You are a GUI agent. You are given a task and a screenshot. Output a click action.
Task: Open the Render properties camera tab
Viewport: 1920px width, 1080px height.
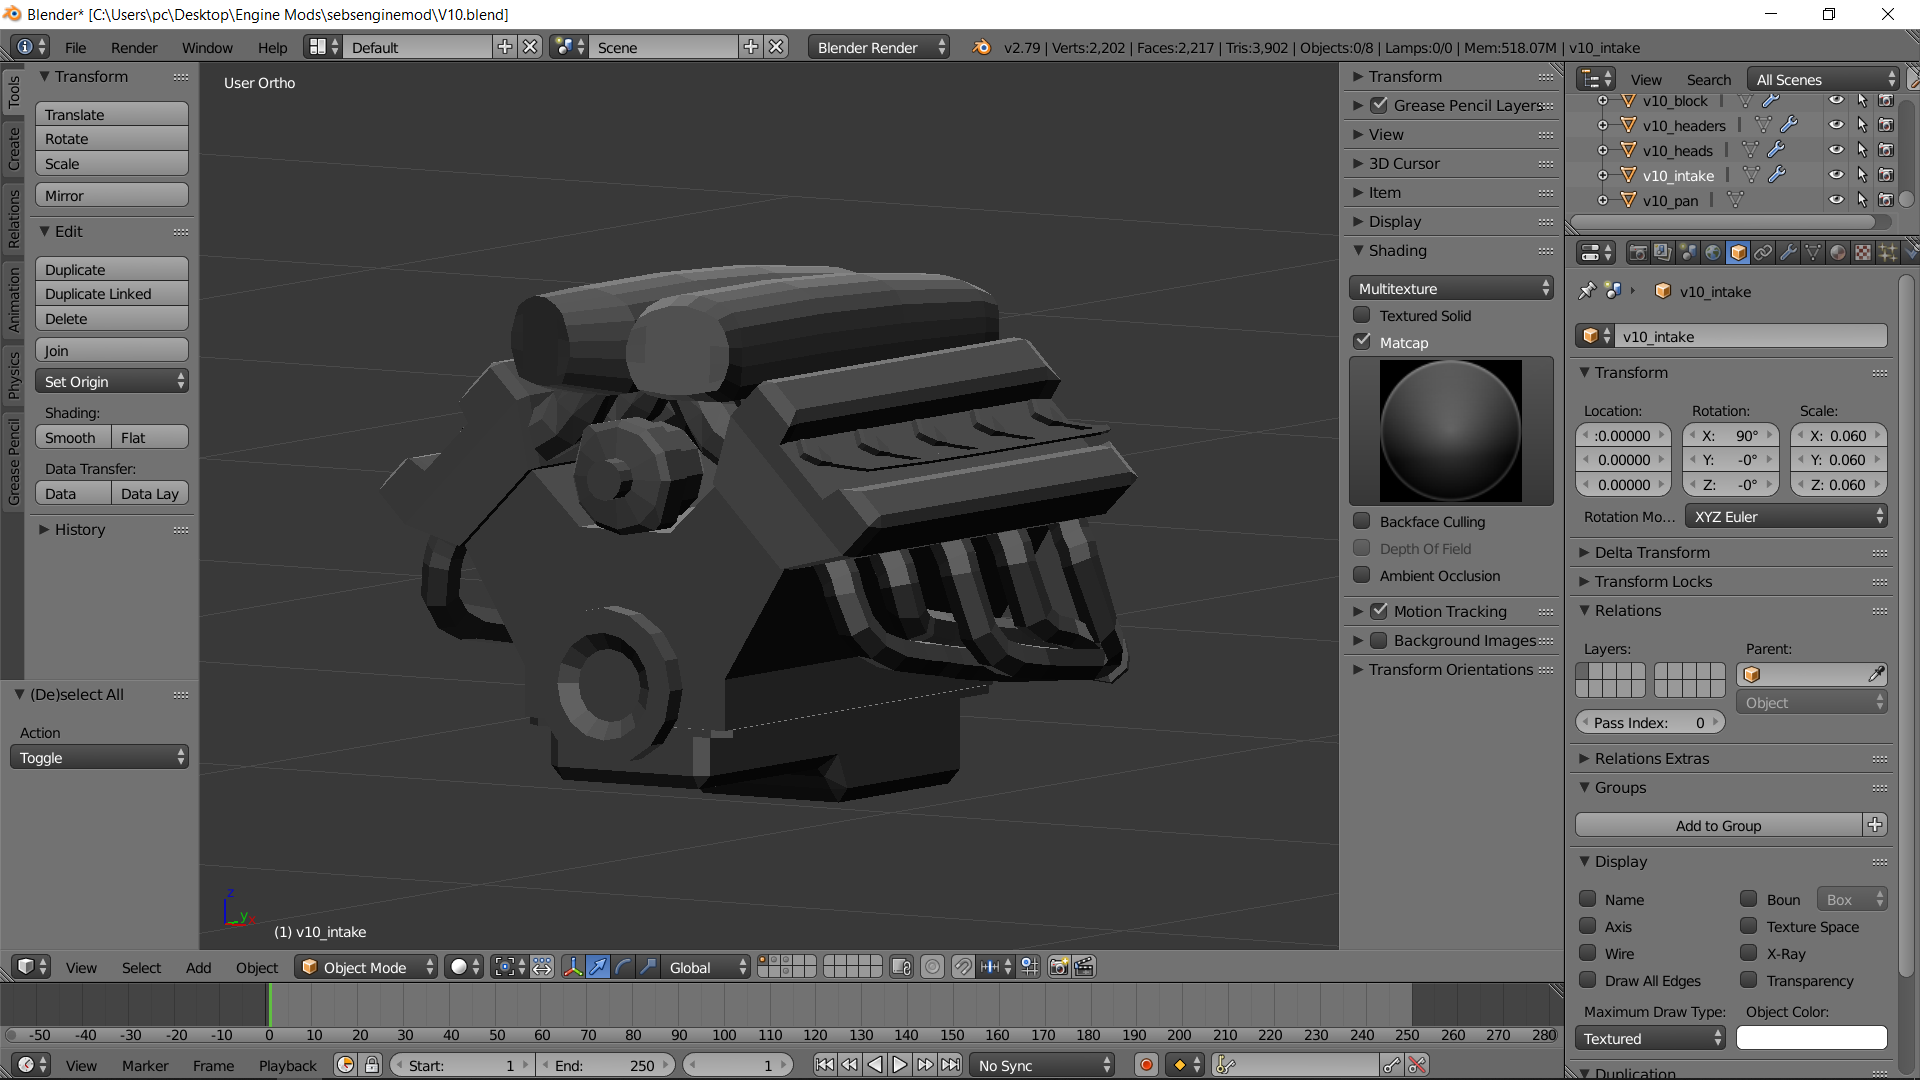pos(1638,253)
